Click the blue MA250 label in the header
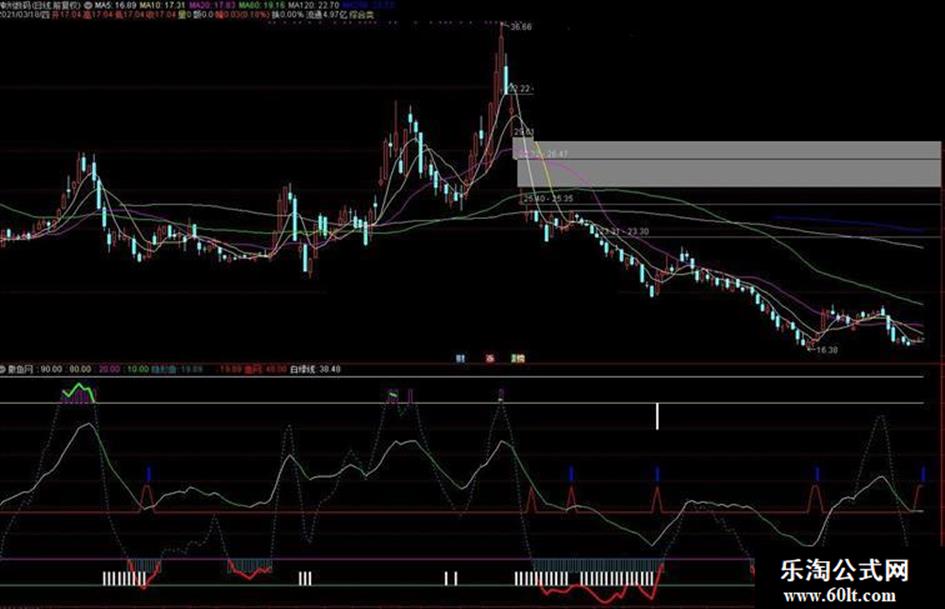 [x=368, y=5]
